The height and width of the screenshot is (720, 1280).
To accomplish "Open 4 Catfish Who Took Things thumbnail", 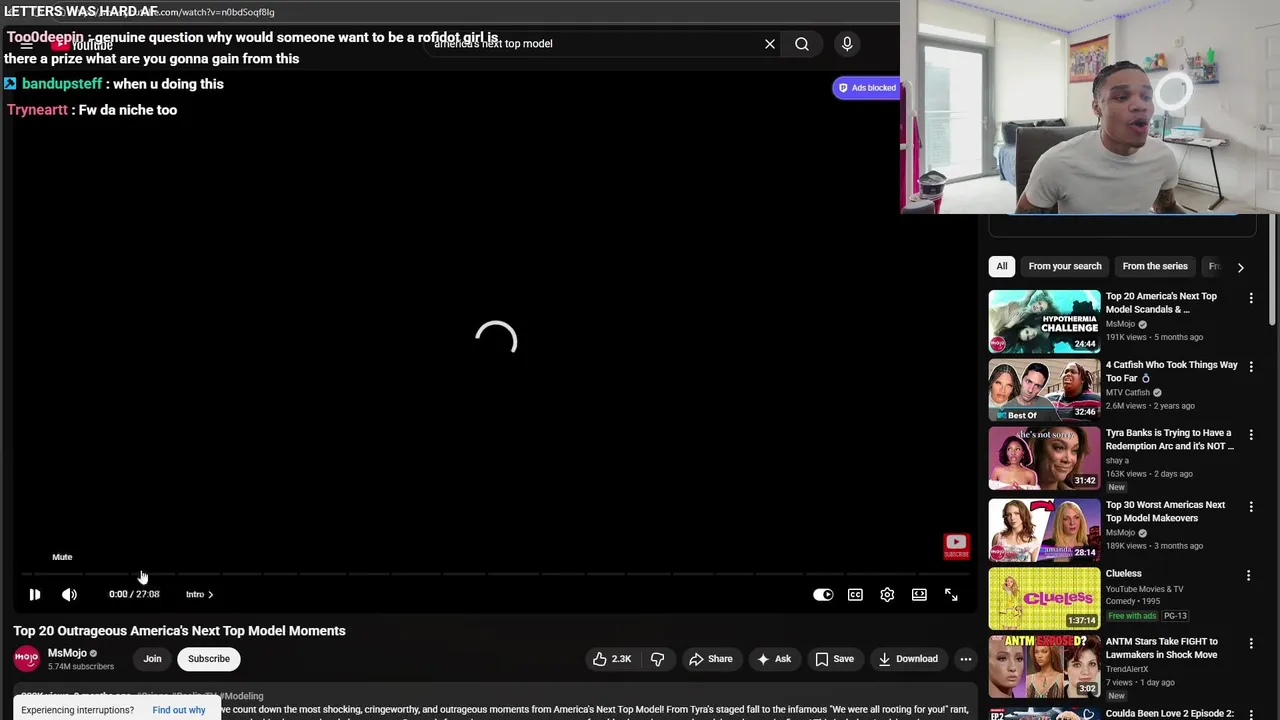I will coord(1044,390).
